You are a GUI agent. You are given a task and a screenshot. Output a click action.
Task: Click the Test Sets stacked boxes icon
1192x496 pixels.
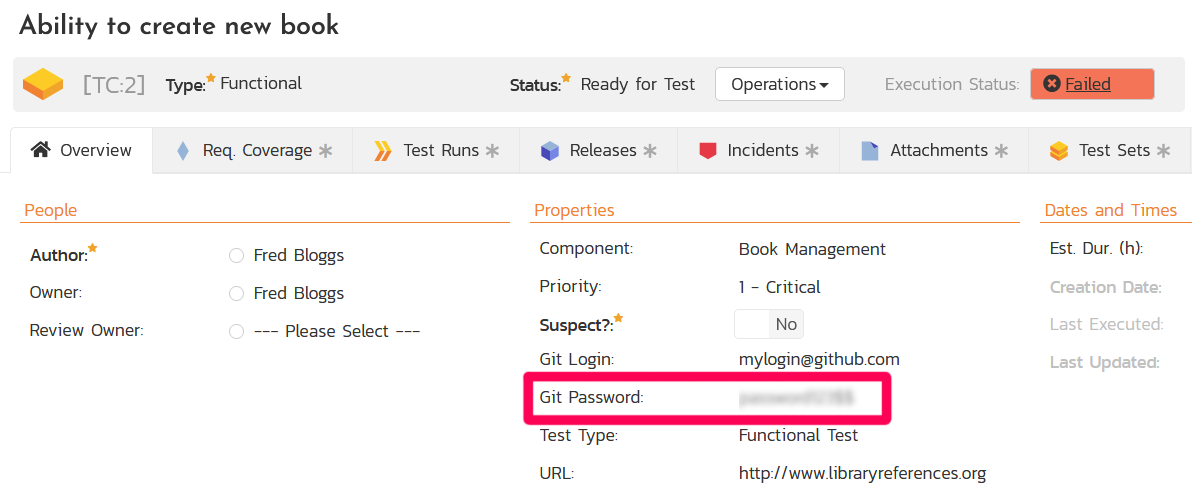pos(1059,151)
